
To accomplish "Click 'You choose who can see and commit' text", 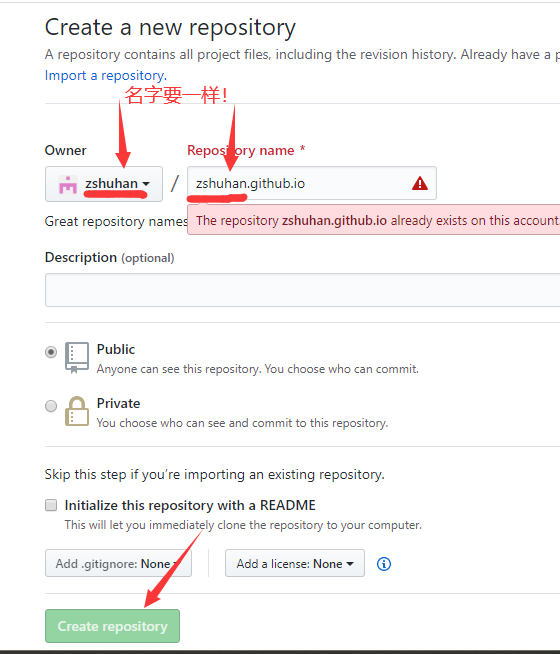I will click(x=242, y=423).
